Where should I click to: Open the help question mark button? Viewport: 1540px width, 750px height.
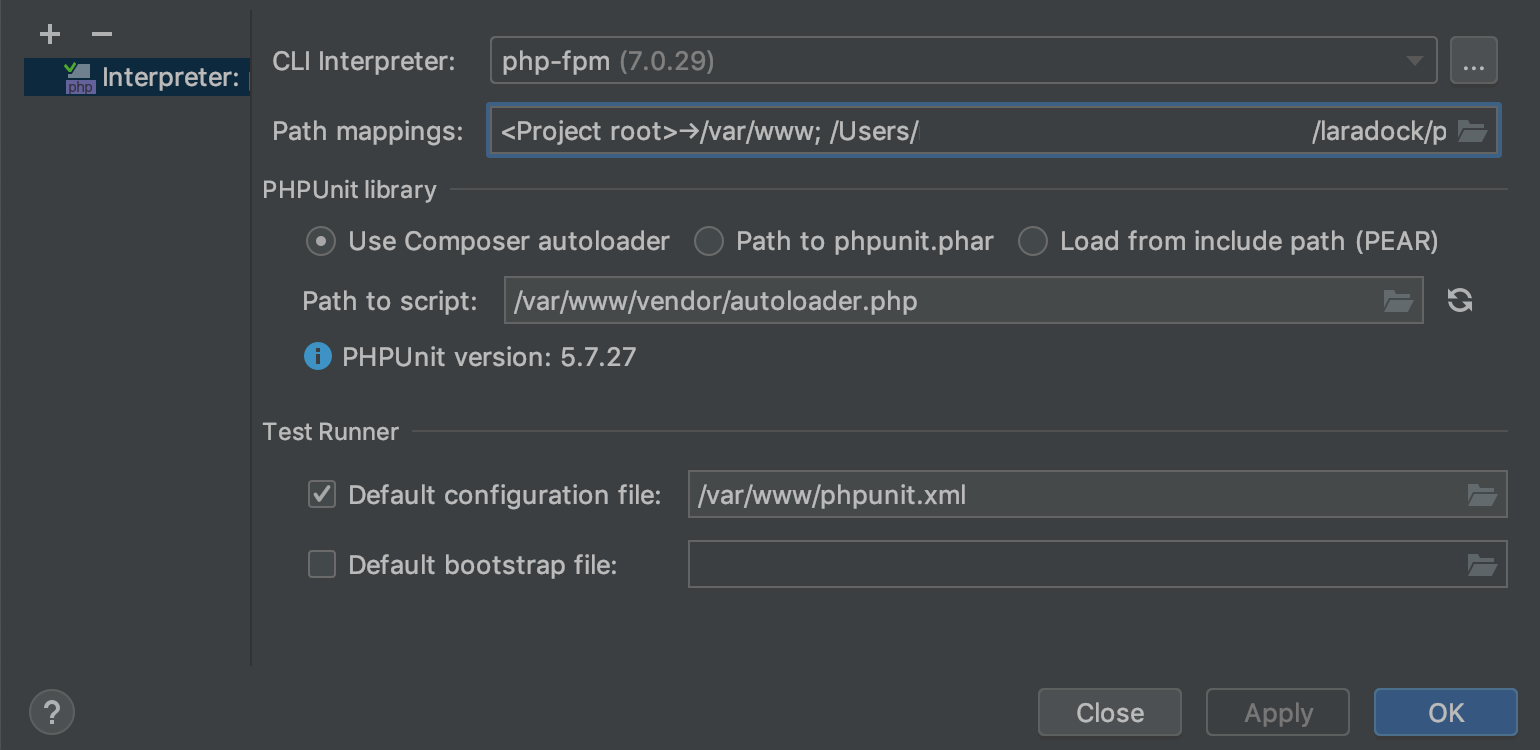click(52, 712)
